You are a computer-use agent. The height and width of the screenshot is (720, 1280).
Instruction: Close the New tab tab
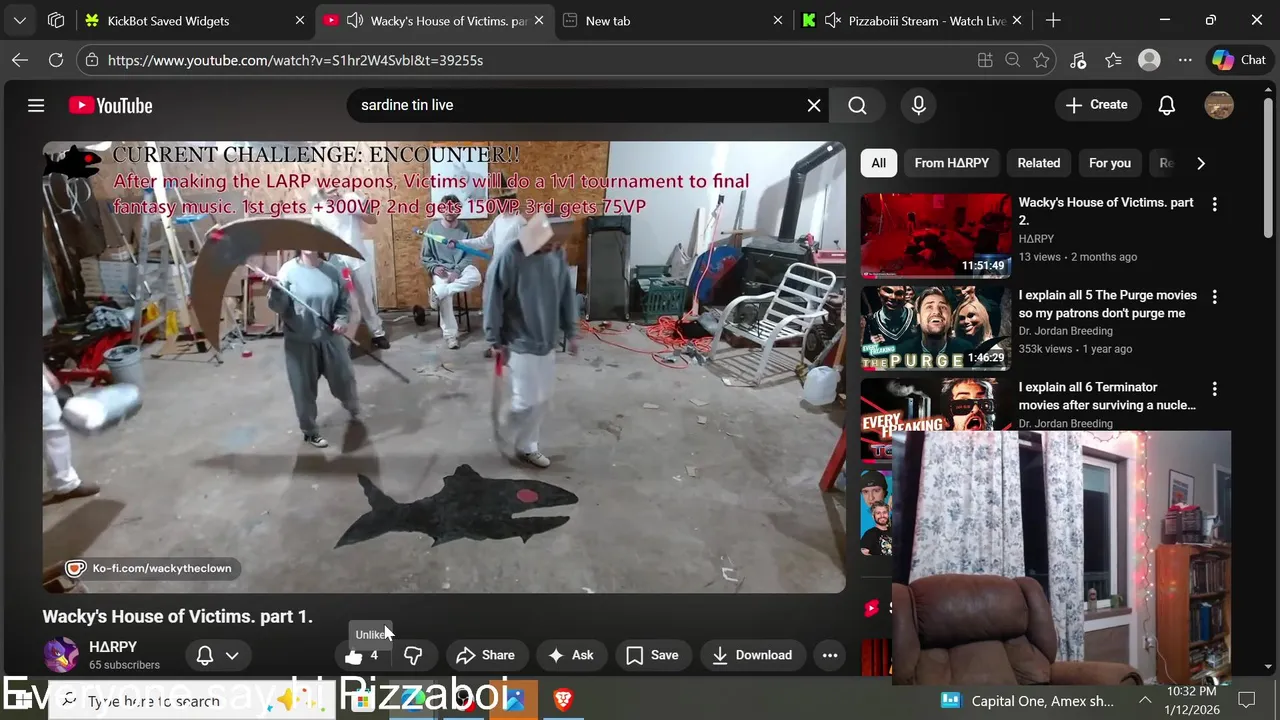click(778, 20)
